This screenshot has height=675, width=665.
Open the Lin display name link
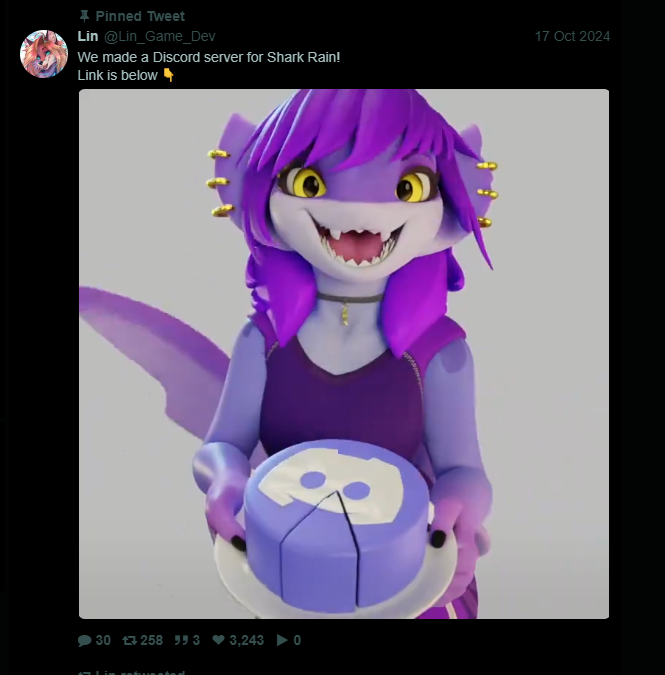click(x=88, y=36)
